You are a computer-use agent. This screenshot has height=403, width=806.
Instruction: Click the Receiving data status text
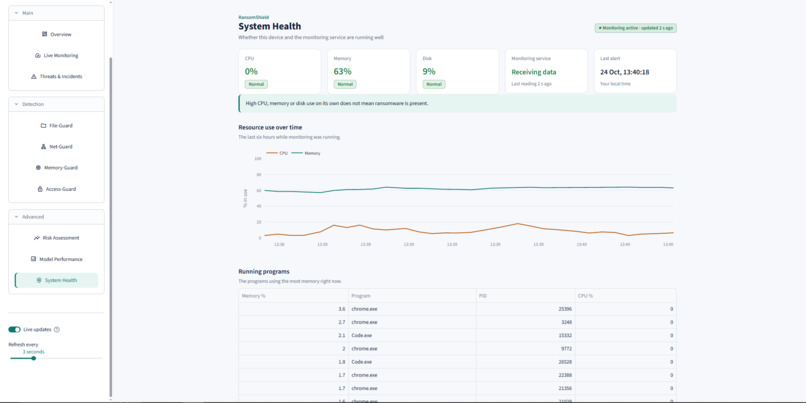[534, 72]
